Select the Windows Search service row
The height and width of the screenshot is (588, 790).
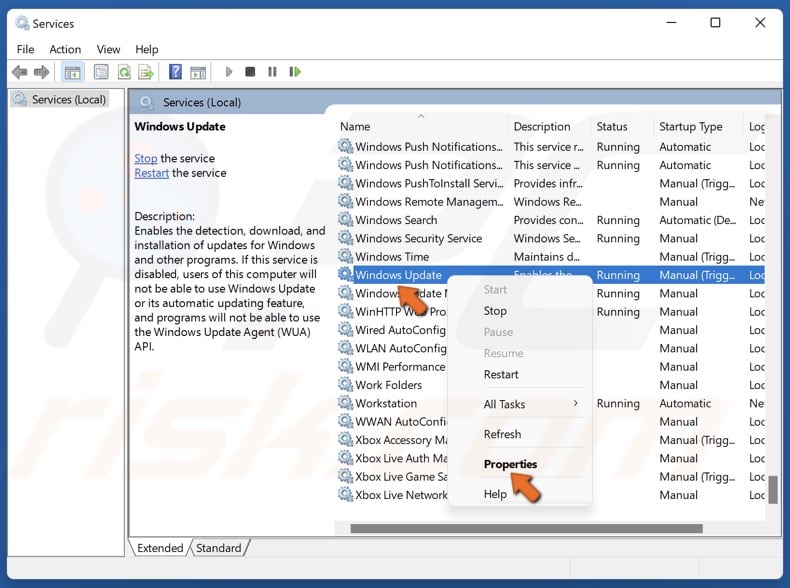551,220
